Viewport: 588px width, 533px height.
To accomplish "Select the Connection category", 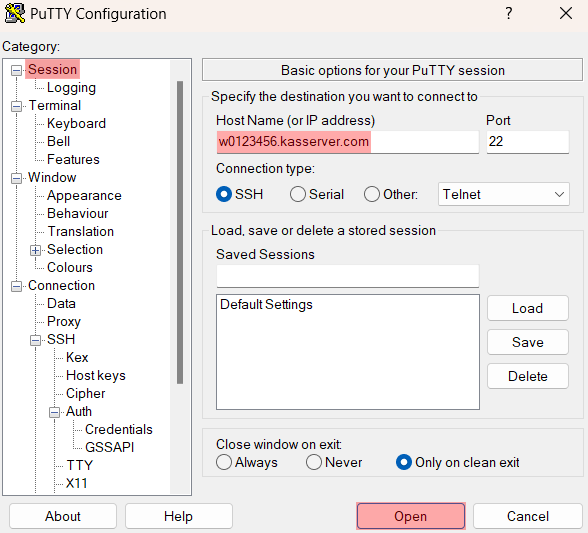I will (62, 285).
